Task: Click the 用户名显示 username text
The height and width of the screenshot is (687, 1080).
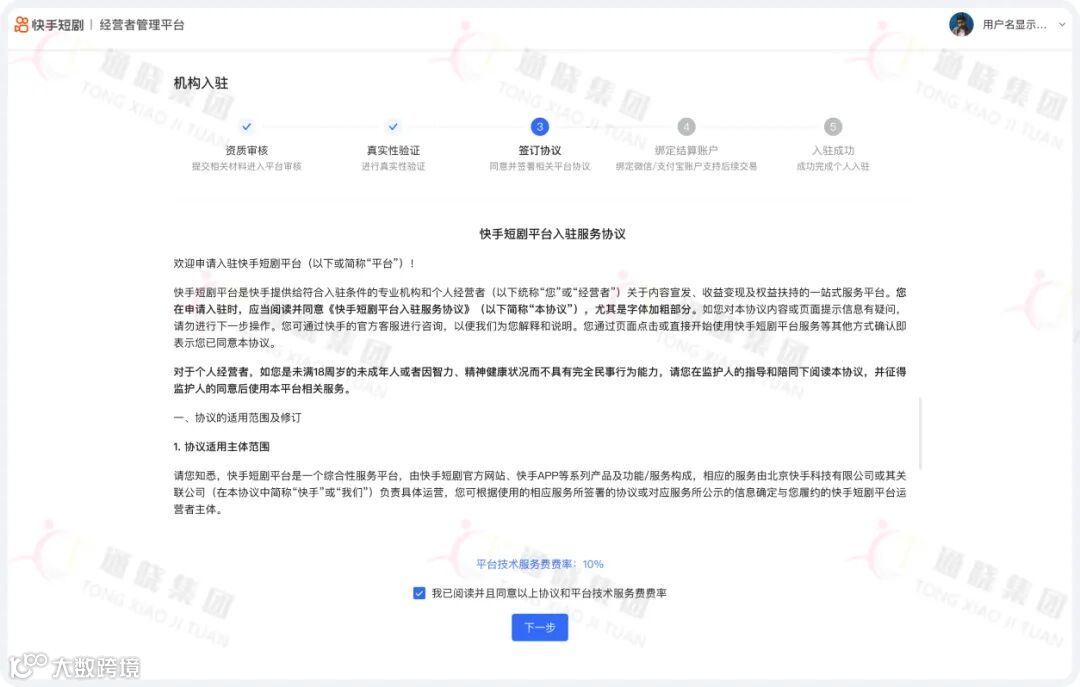Action: click(x=1014, y=25)
